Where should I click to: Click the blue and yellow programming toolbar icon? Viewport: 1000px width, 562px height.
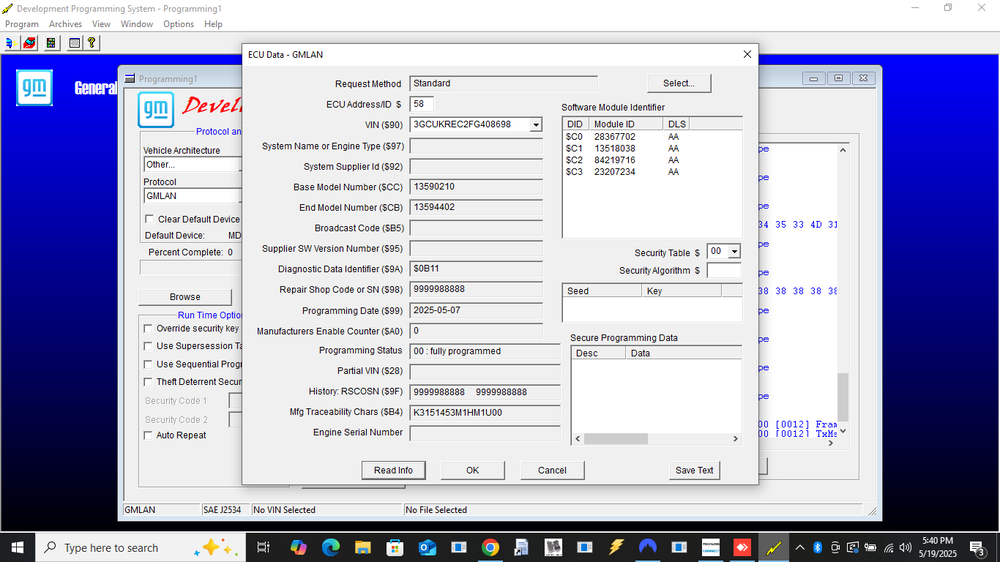[10, 43]
